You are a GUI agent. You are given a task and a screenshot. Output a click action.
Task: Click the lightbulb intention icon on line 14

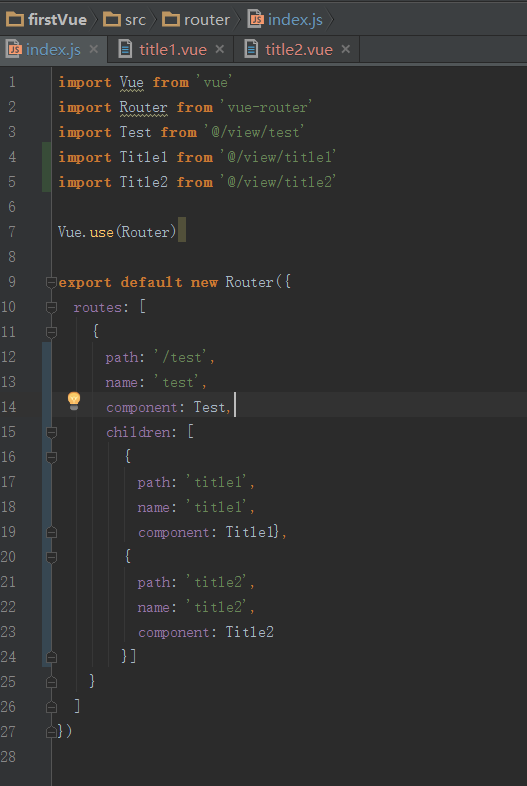click(74, 401)
